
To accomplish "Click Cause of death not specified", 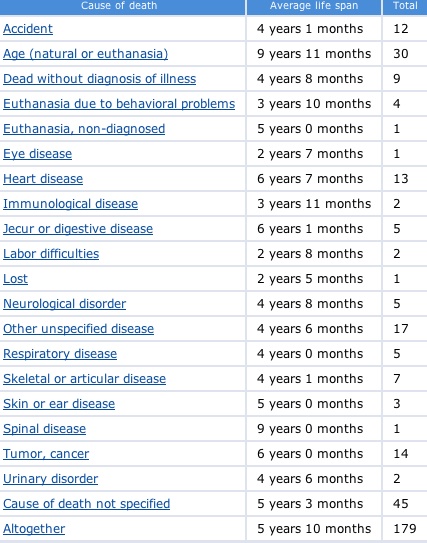I will [x=87, y=504].
